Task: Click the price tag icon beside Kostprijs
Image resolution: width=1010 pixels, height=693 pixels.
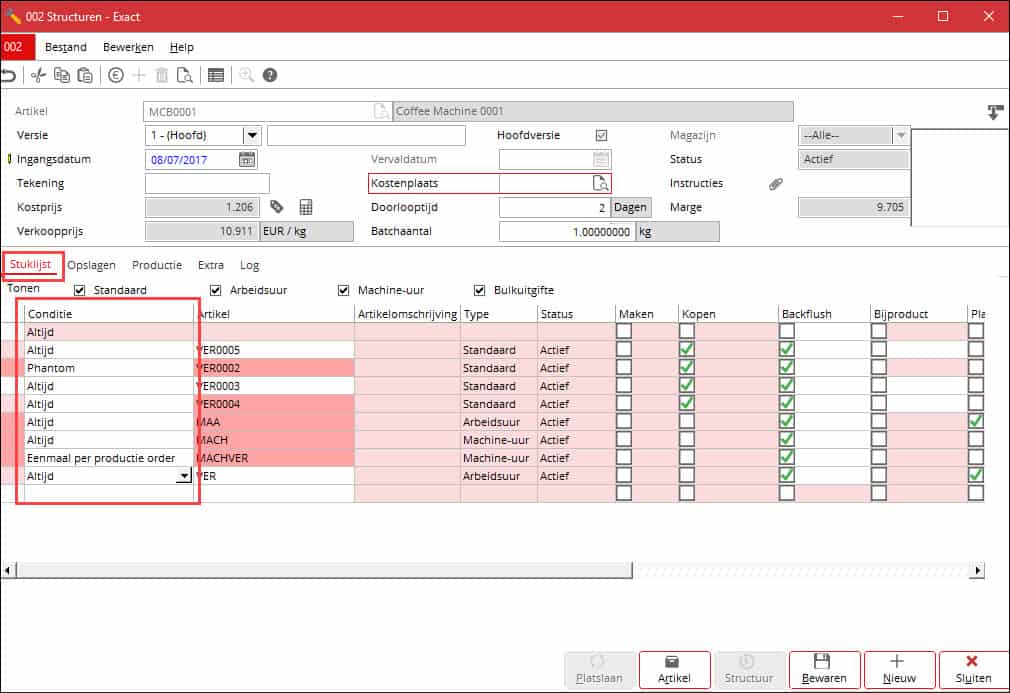Action: [x=276, y=207]
